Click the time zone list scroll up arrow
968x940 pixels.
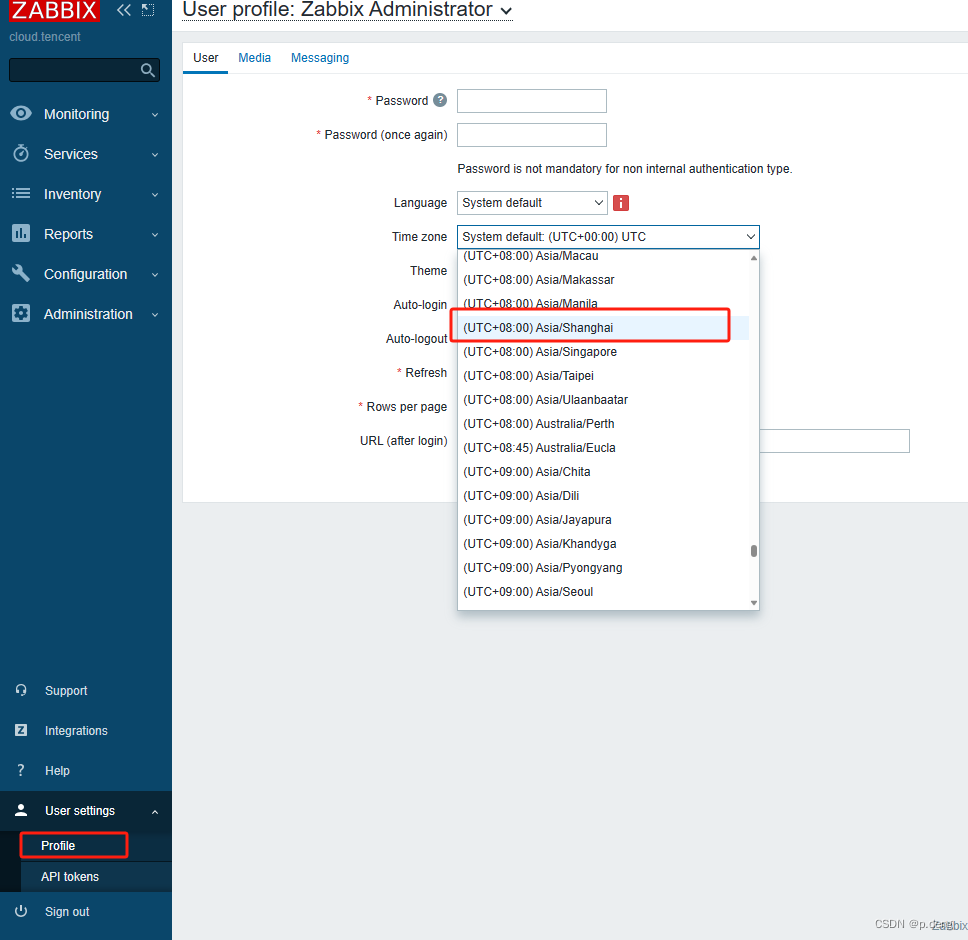pyautogui.click(x=754, y=258)
